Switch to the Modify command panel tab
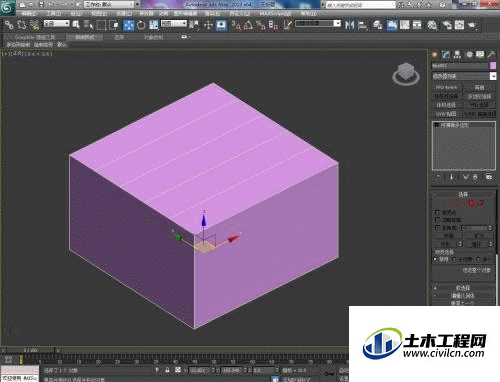The image size is (500, 382). (x=446, y=55)
